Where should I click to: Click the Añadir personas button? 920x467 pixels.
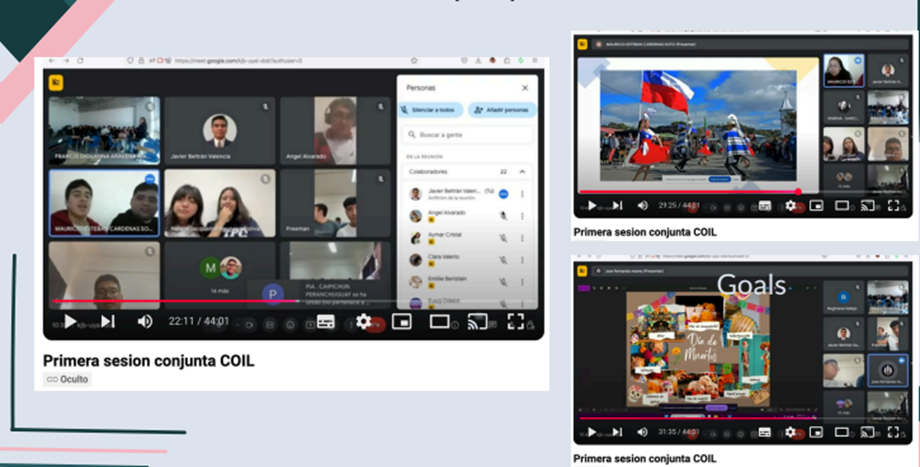click(502, 110)
